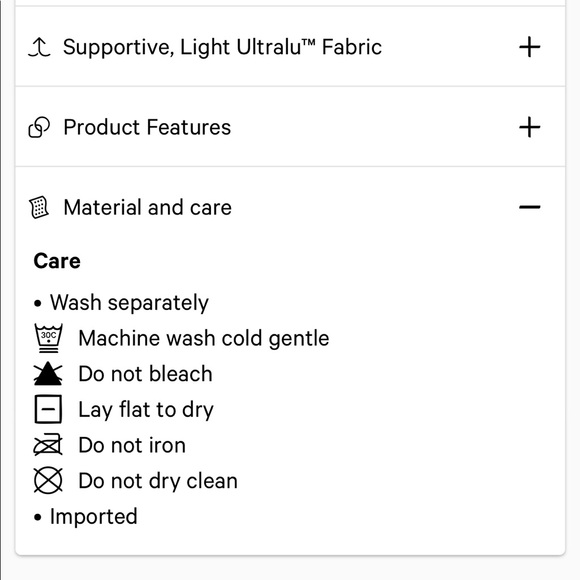Click the Imported bullet text
580x580 pixels.
click(94, 517)
